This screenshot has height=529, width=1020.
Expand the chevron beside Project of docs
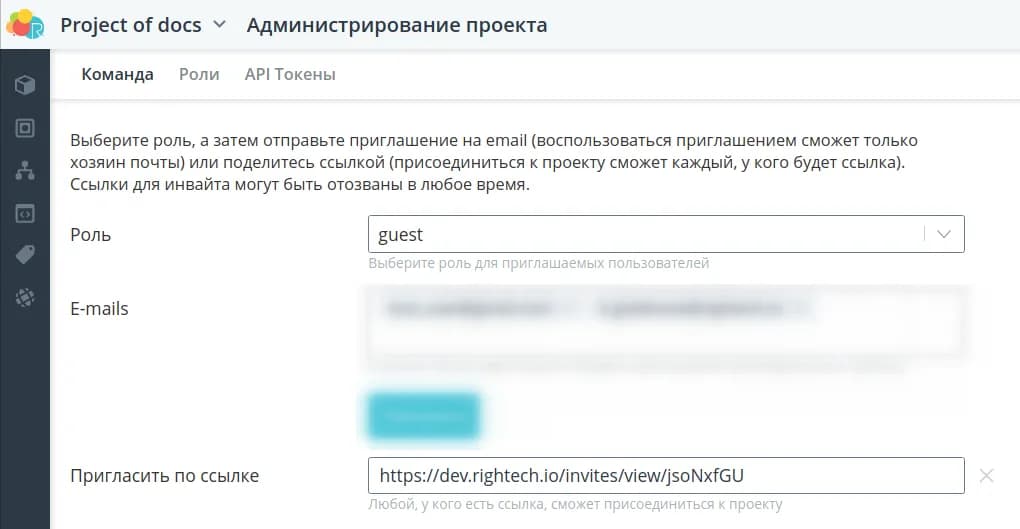[220, 25]
